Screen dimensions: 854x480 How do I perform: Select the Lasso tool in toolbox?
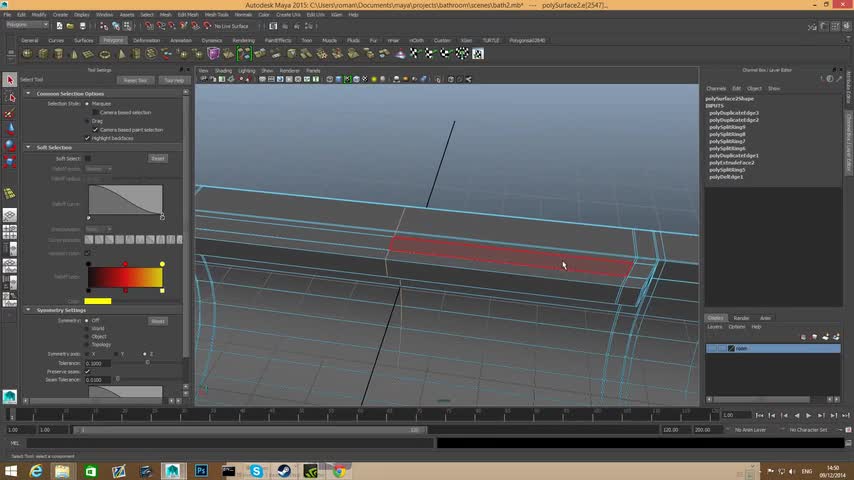coord(10,97)
